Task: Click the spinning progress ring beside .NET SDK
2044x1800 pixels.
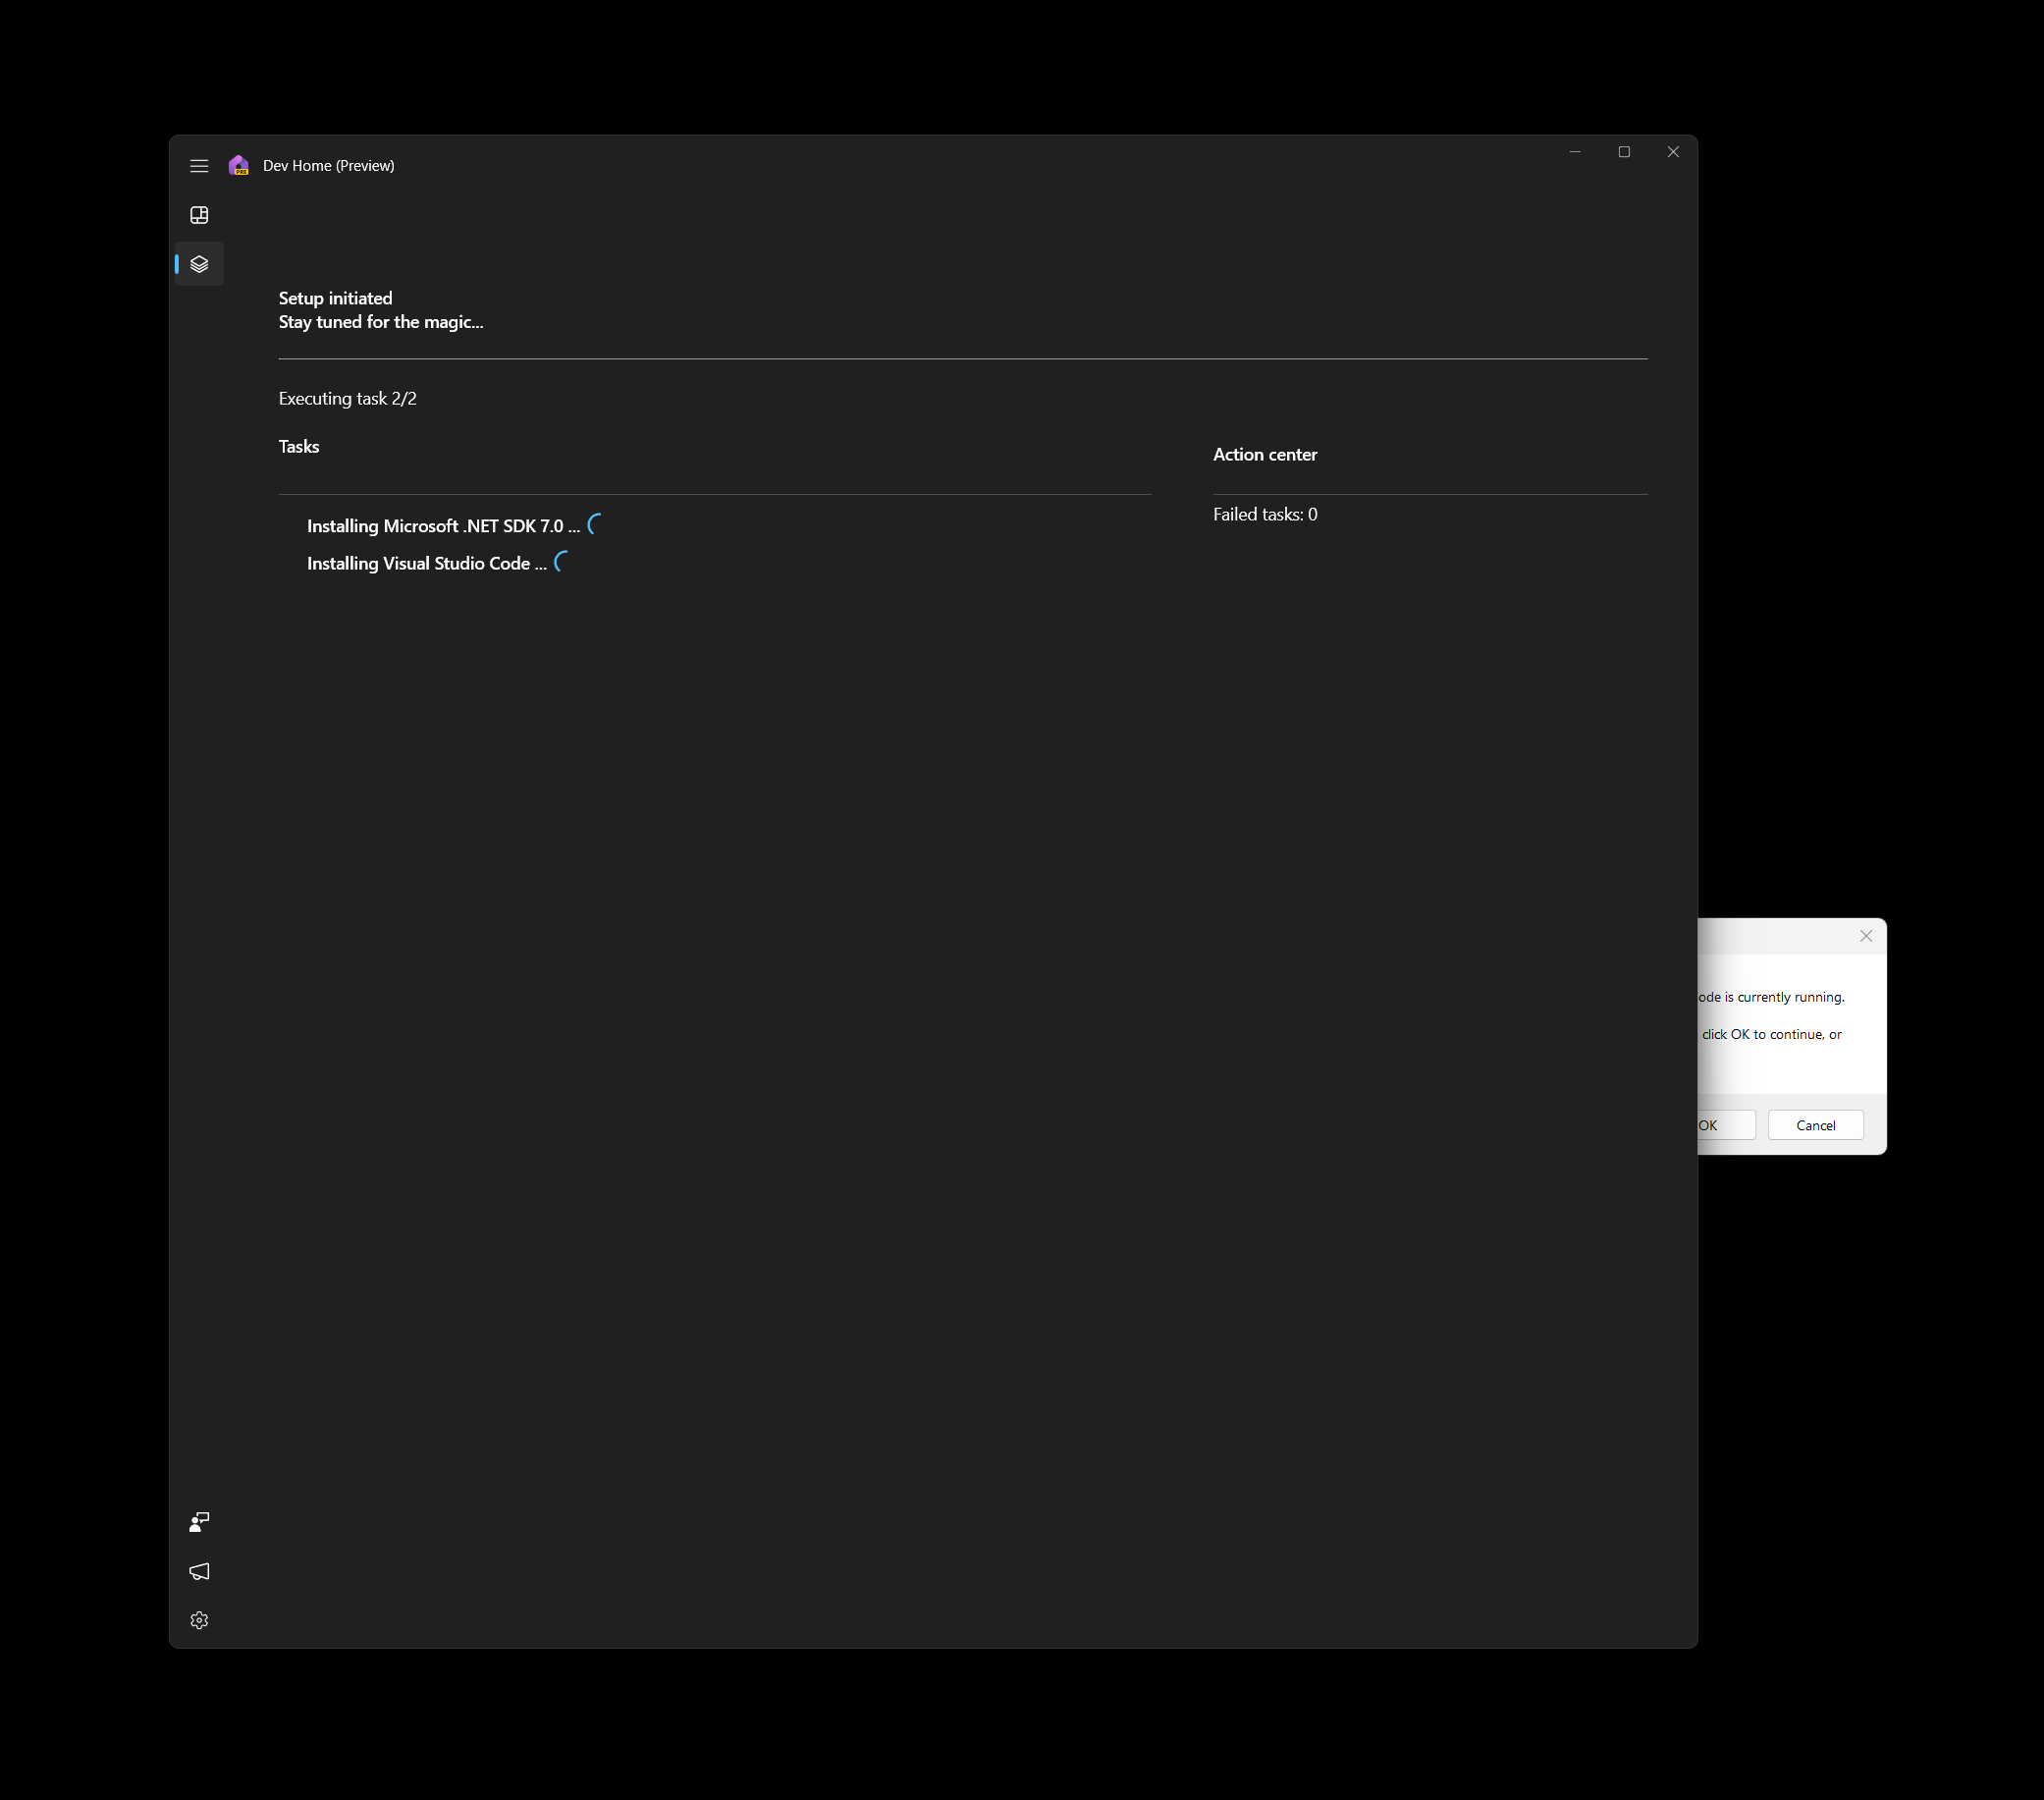Action: coord(593,524)
